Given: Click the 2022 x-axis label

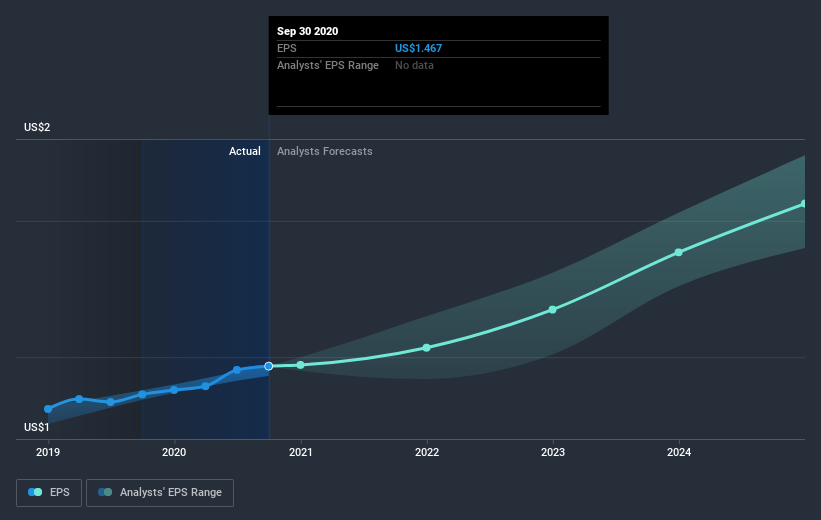Looking at the screenshot, I should 427,452.
